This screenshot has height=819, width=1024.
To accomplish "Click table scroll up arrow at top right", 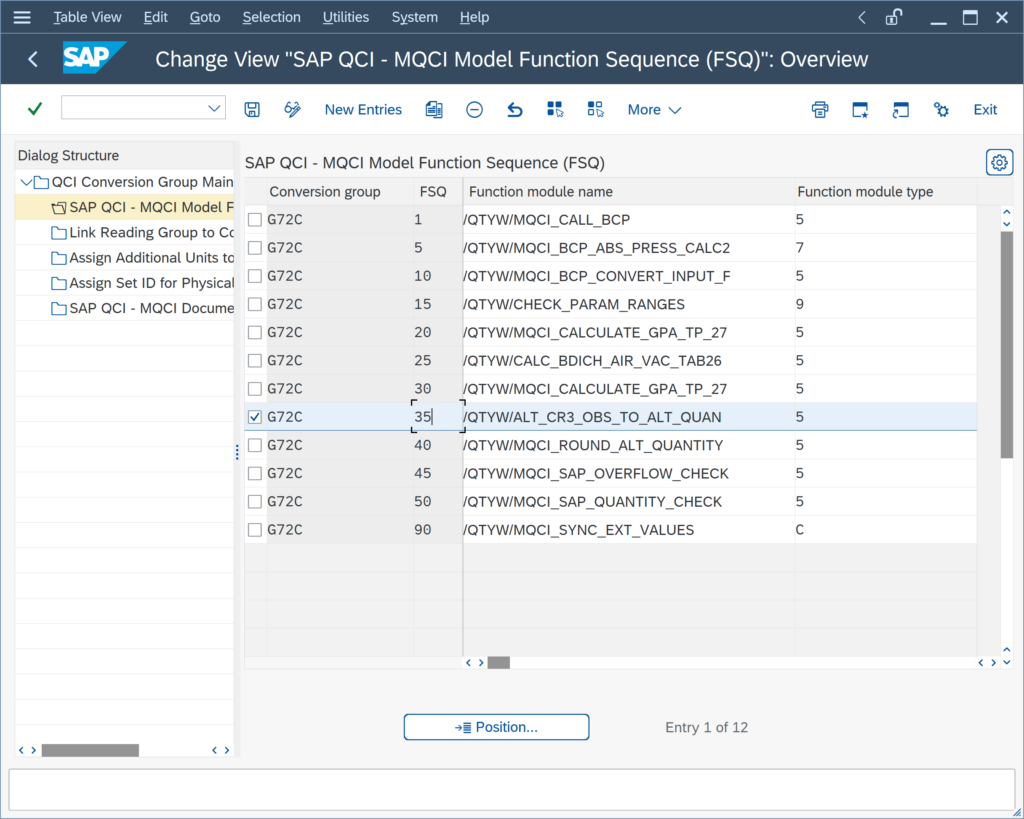I will tap(1006, 213).
